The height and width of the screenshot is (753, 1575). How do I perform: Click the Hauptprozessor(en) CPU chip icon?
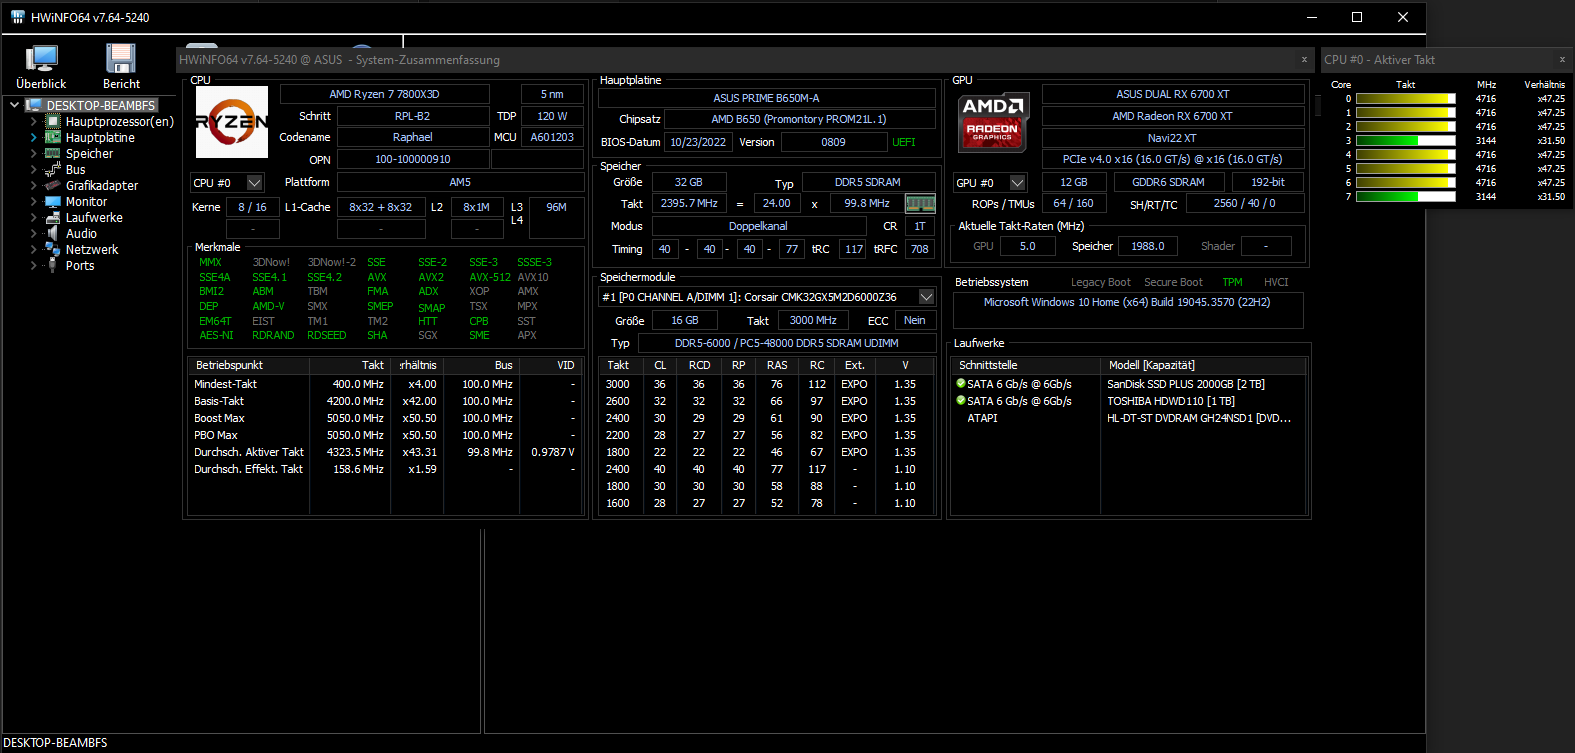(53, 122)
